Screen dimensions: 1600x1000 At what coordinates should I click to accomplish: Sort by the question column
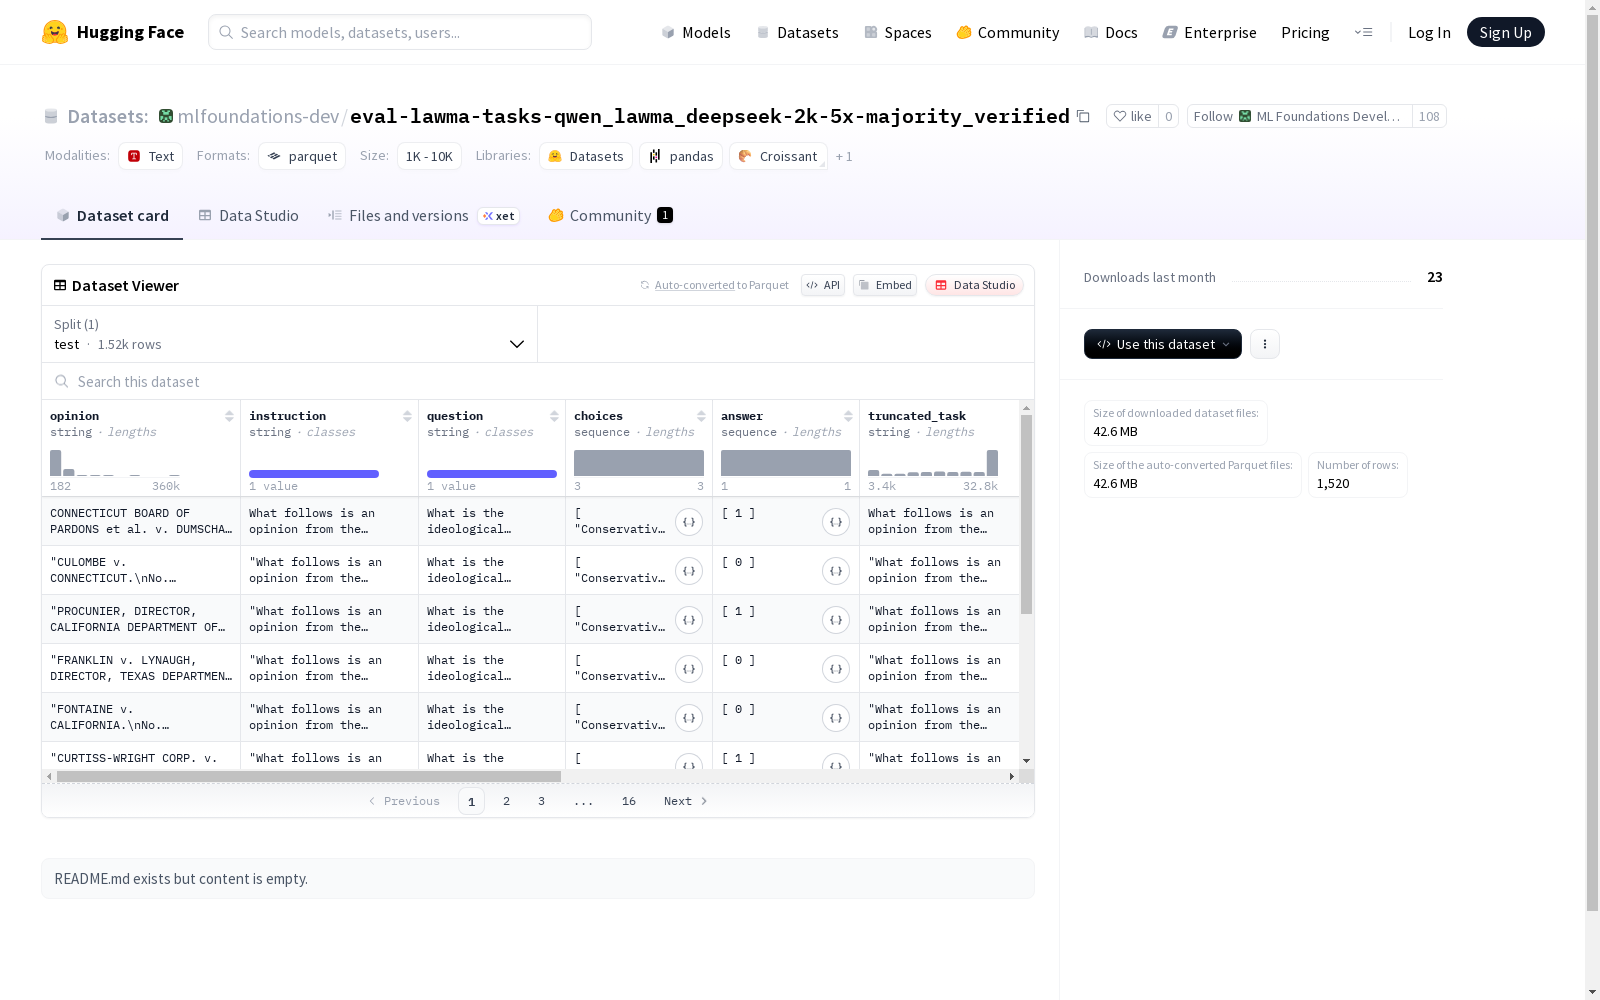(x=554, y=416)
